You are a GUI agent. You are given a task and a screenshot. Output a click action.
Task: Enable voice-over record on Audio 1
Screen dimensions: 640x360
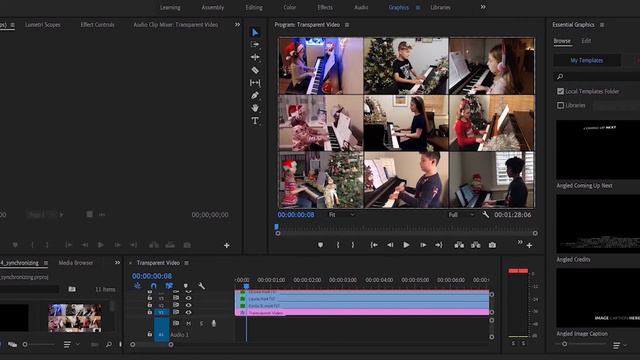[x=213, y=323]
